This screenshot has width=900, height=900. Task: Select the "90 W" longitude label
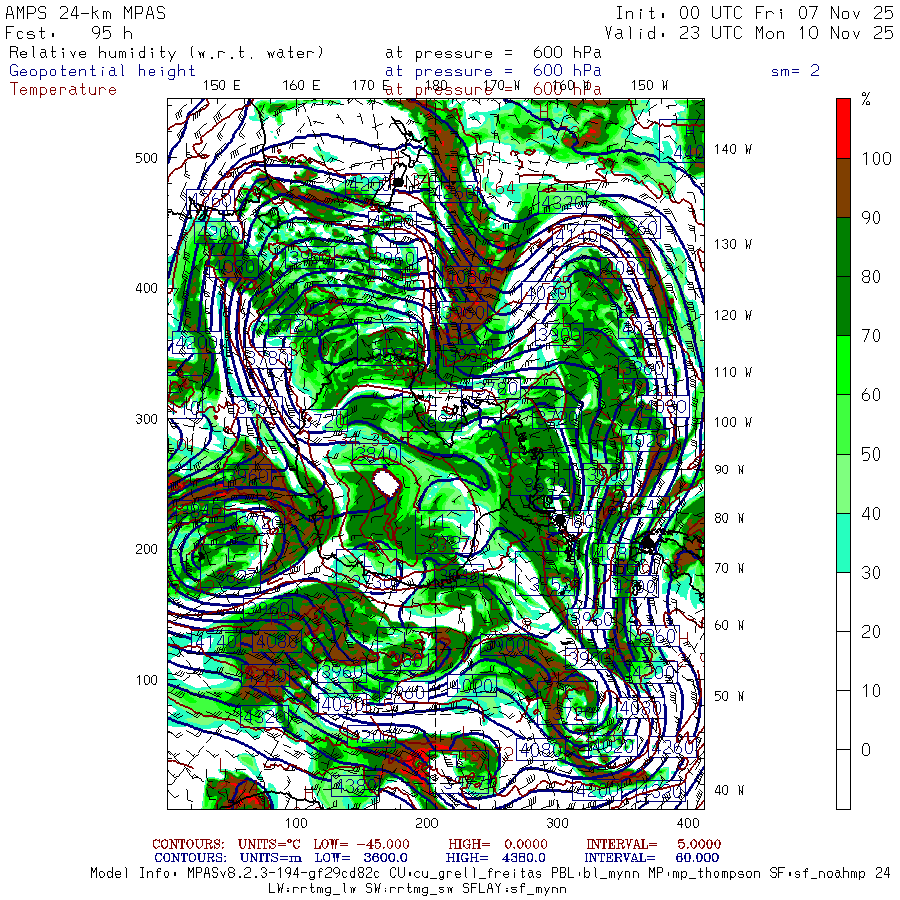729,470
